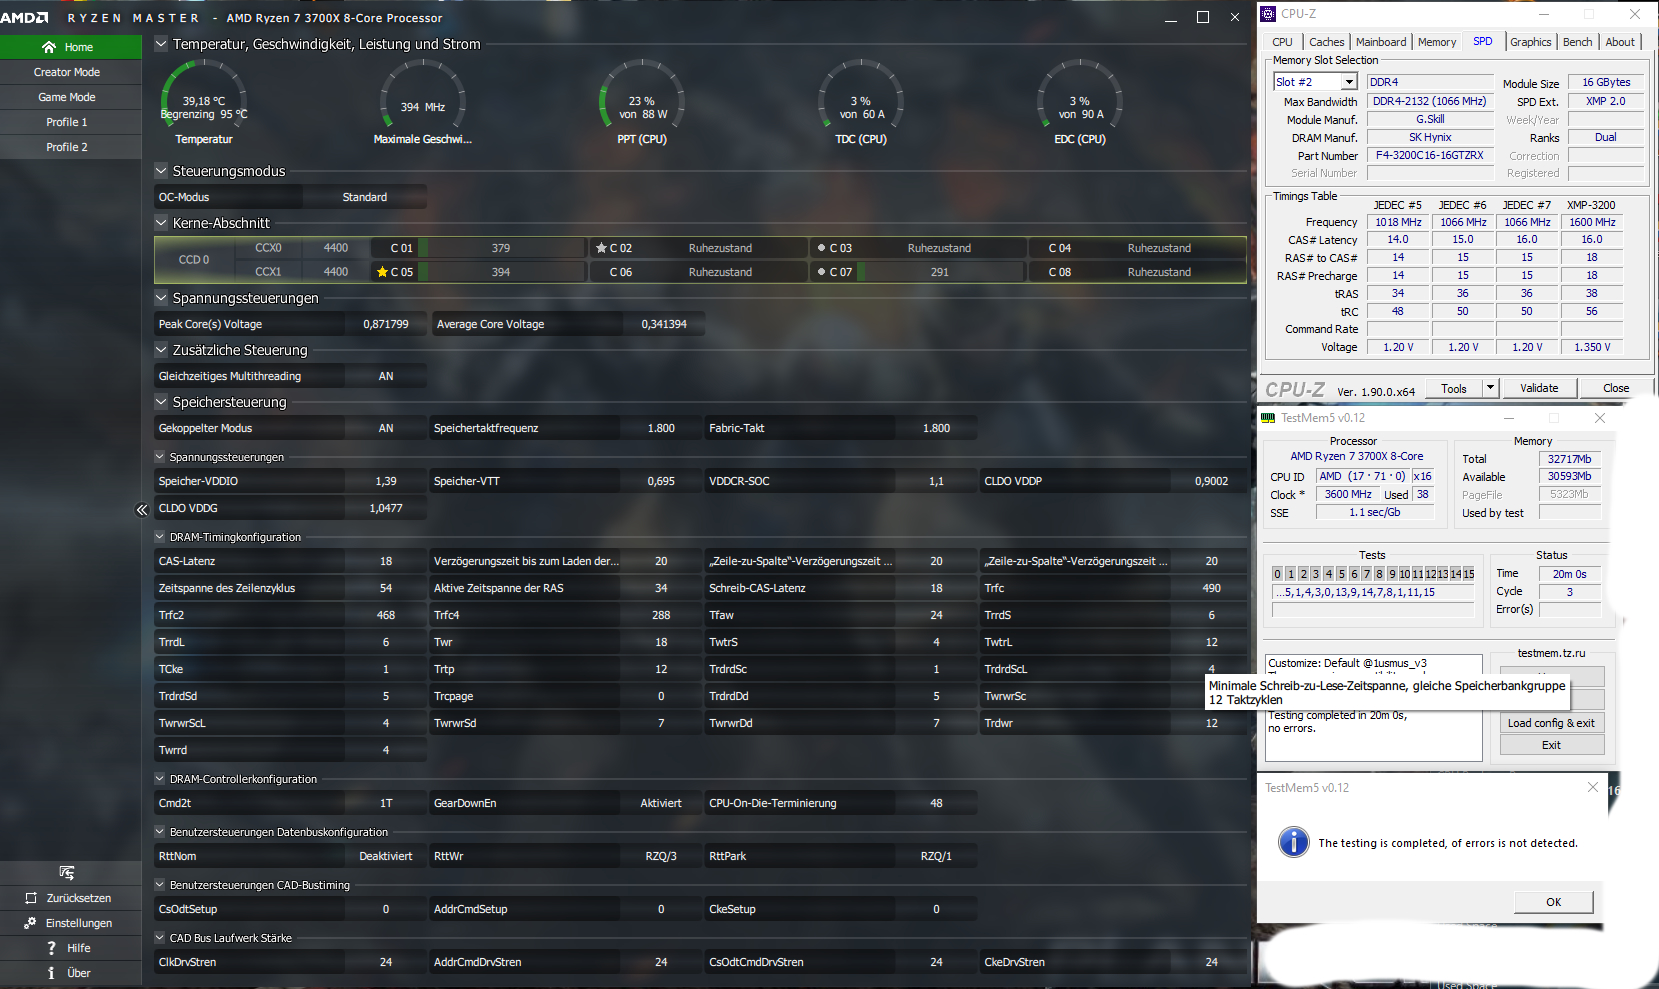Collapse the Kerne-Abschnitt section
Viewport: 1659px width, 989px height.
(161, 223)
